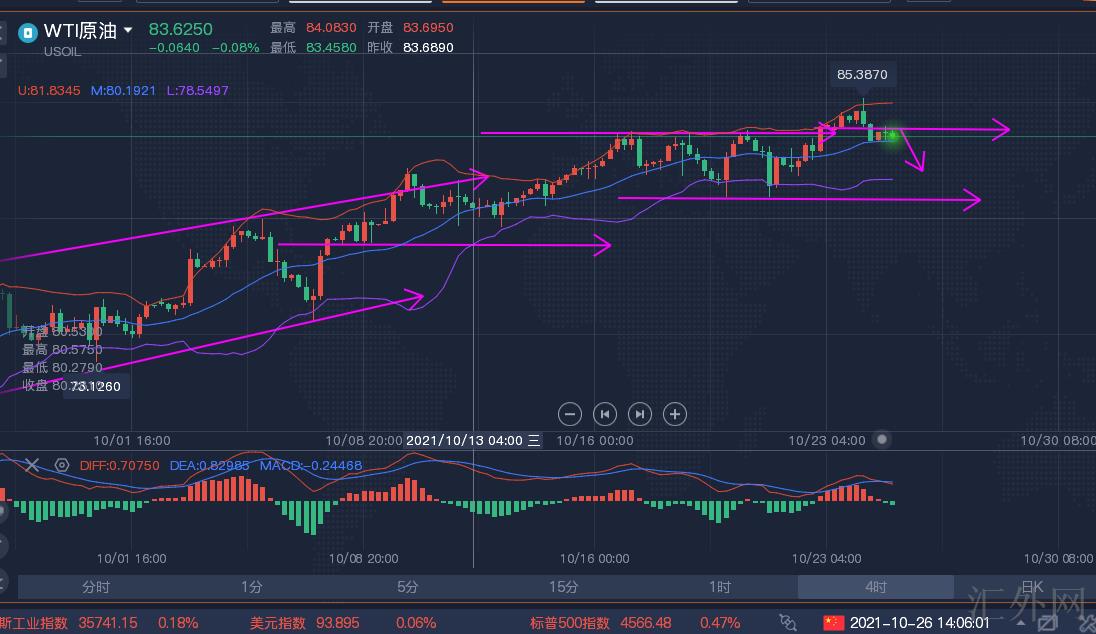This screenshot has width=1096, height=634.
Task: Click the timeline dot after 10/23 04:00
Action: [x=881, y=439]
